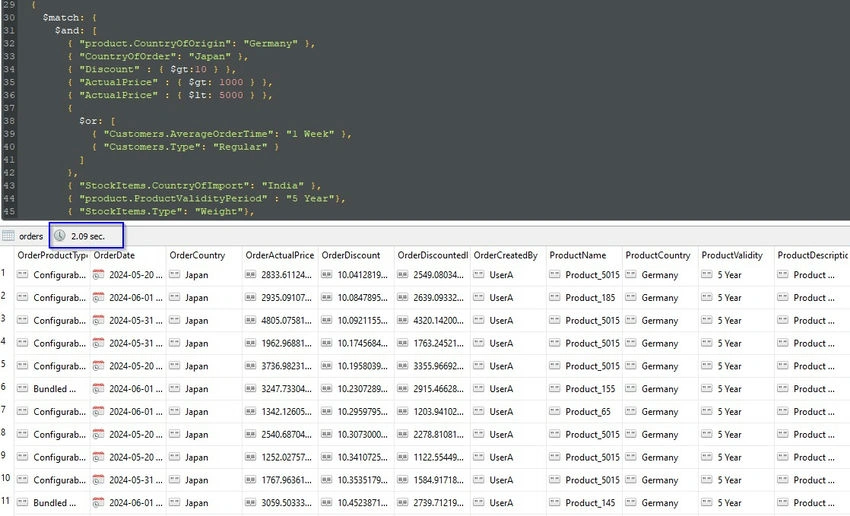Viewport: 850px width, 516px height.
Task: Select the discount cell 10.2307289
Action: pyautogui.click(x=356, y=389)
